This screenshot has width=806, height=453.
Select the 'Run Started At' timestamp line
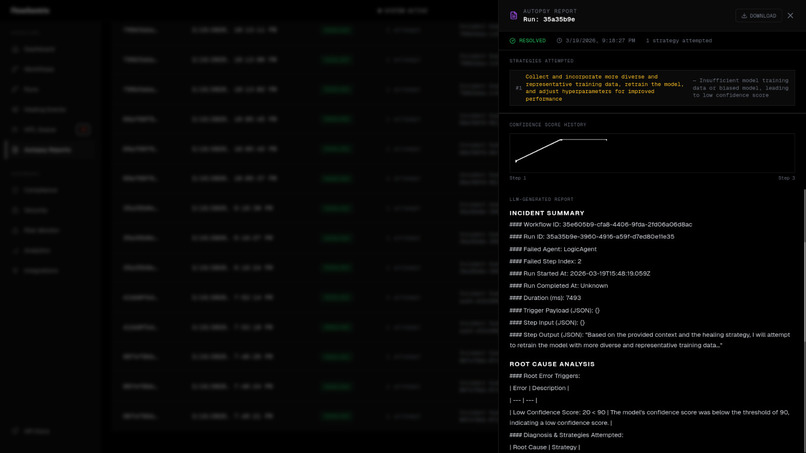point(580,274)
